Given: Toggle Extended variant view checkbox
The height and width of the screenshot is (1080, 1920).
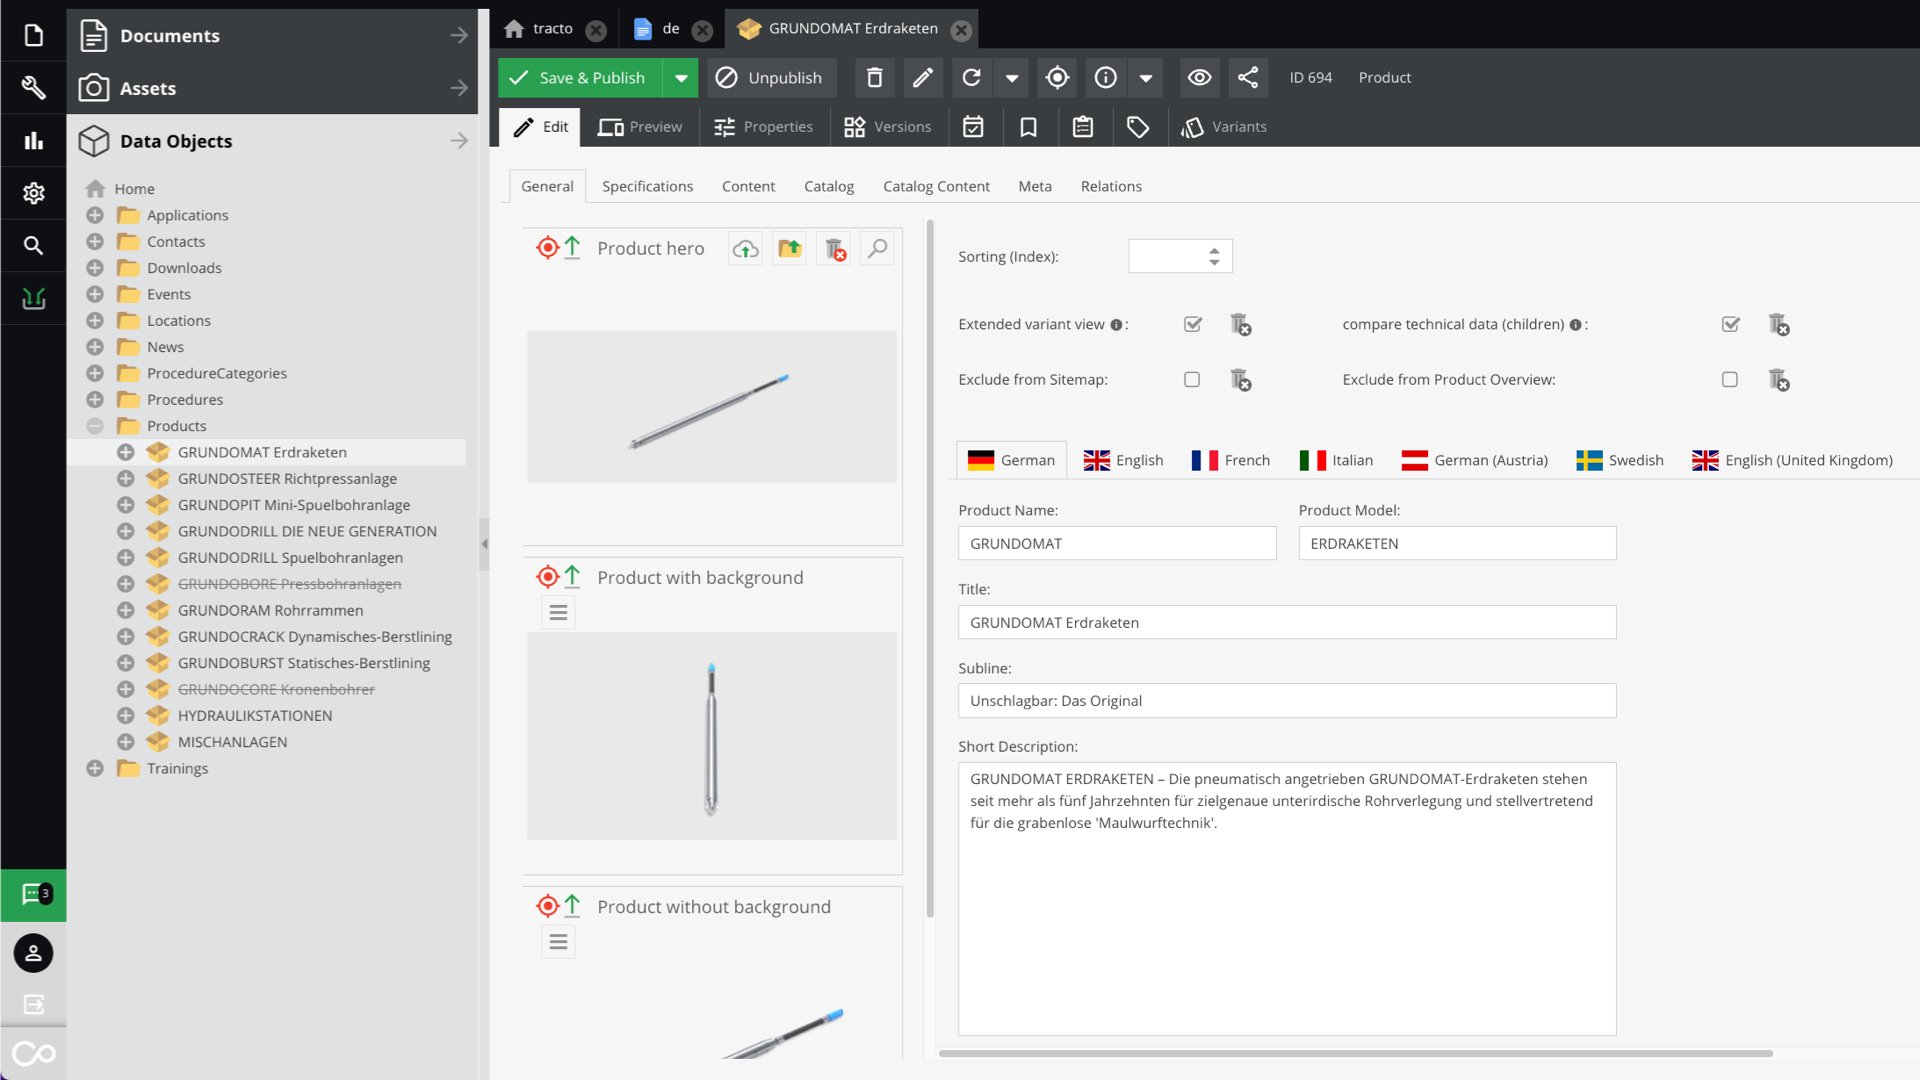Looking at the screenshot, I should (1192, 324).
